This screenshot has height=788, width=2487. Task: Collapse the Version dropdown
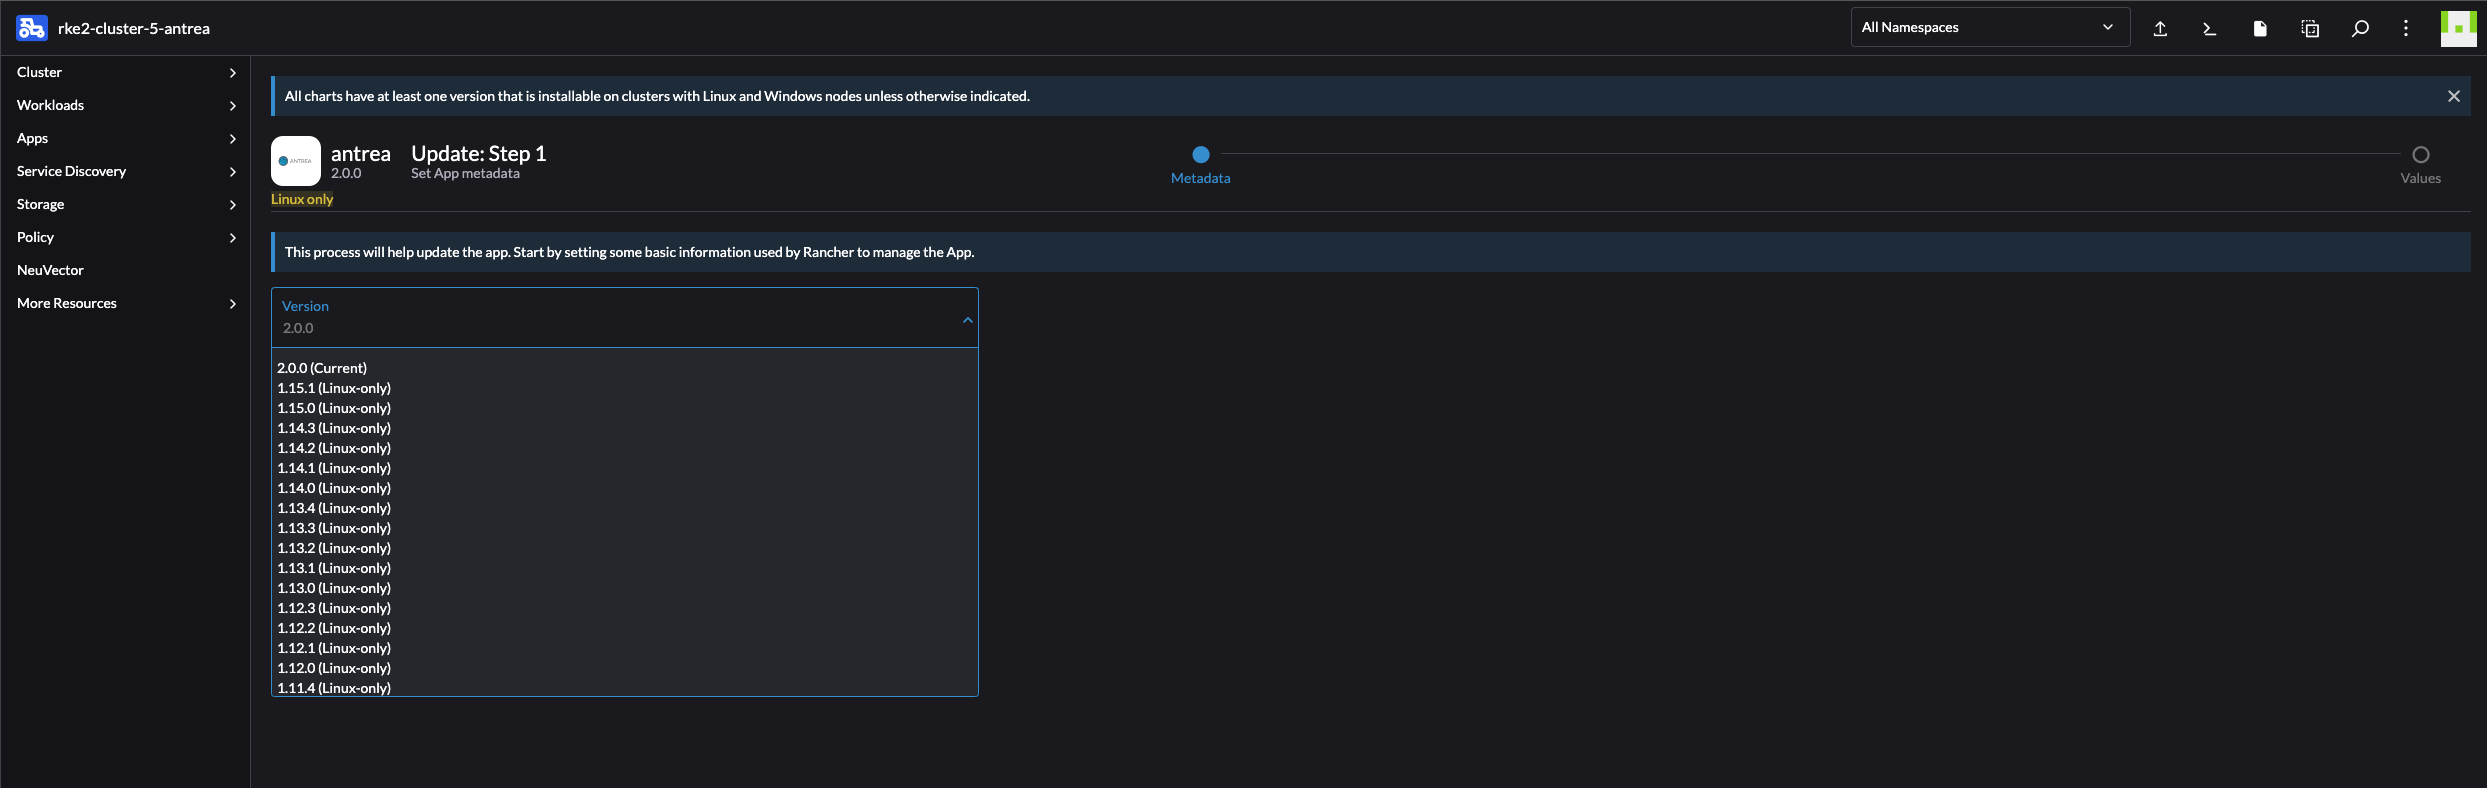click(968, 320)
